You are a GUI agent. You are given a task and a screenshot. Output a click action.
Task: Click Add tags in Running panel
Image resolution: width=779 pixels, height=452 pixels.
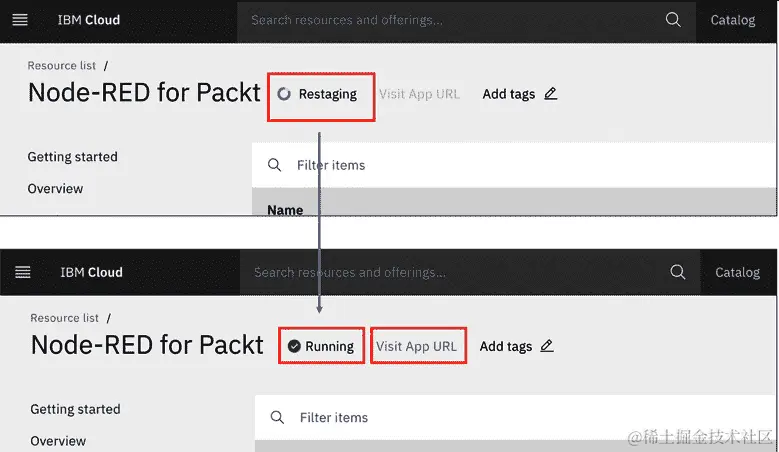(506, 346)
